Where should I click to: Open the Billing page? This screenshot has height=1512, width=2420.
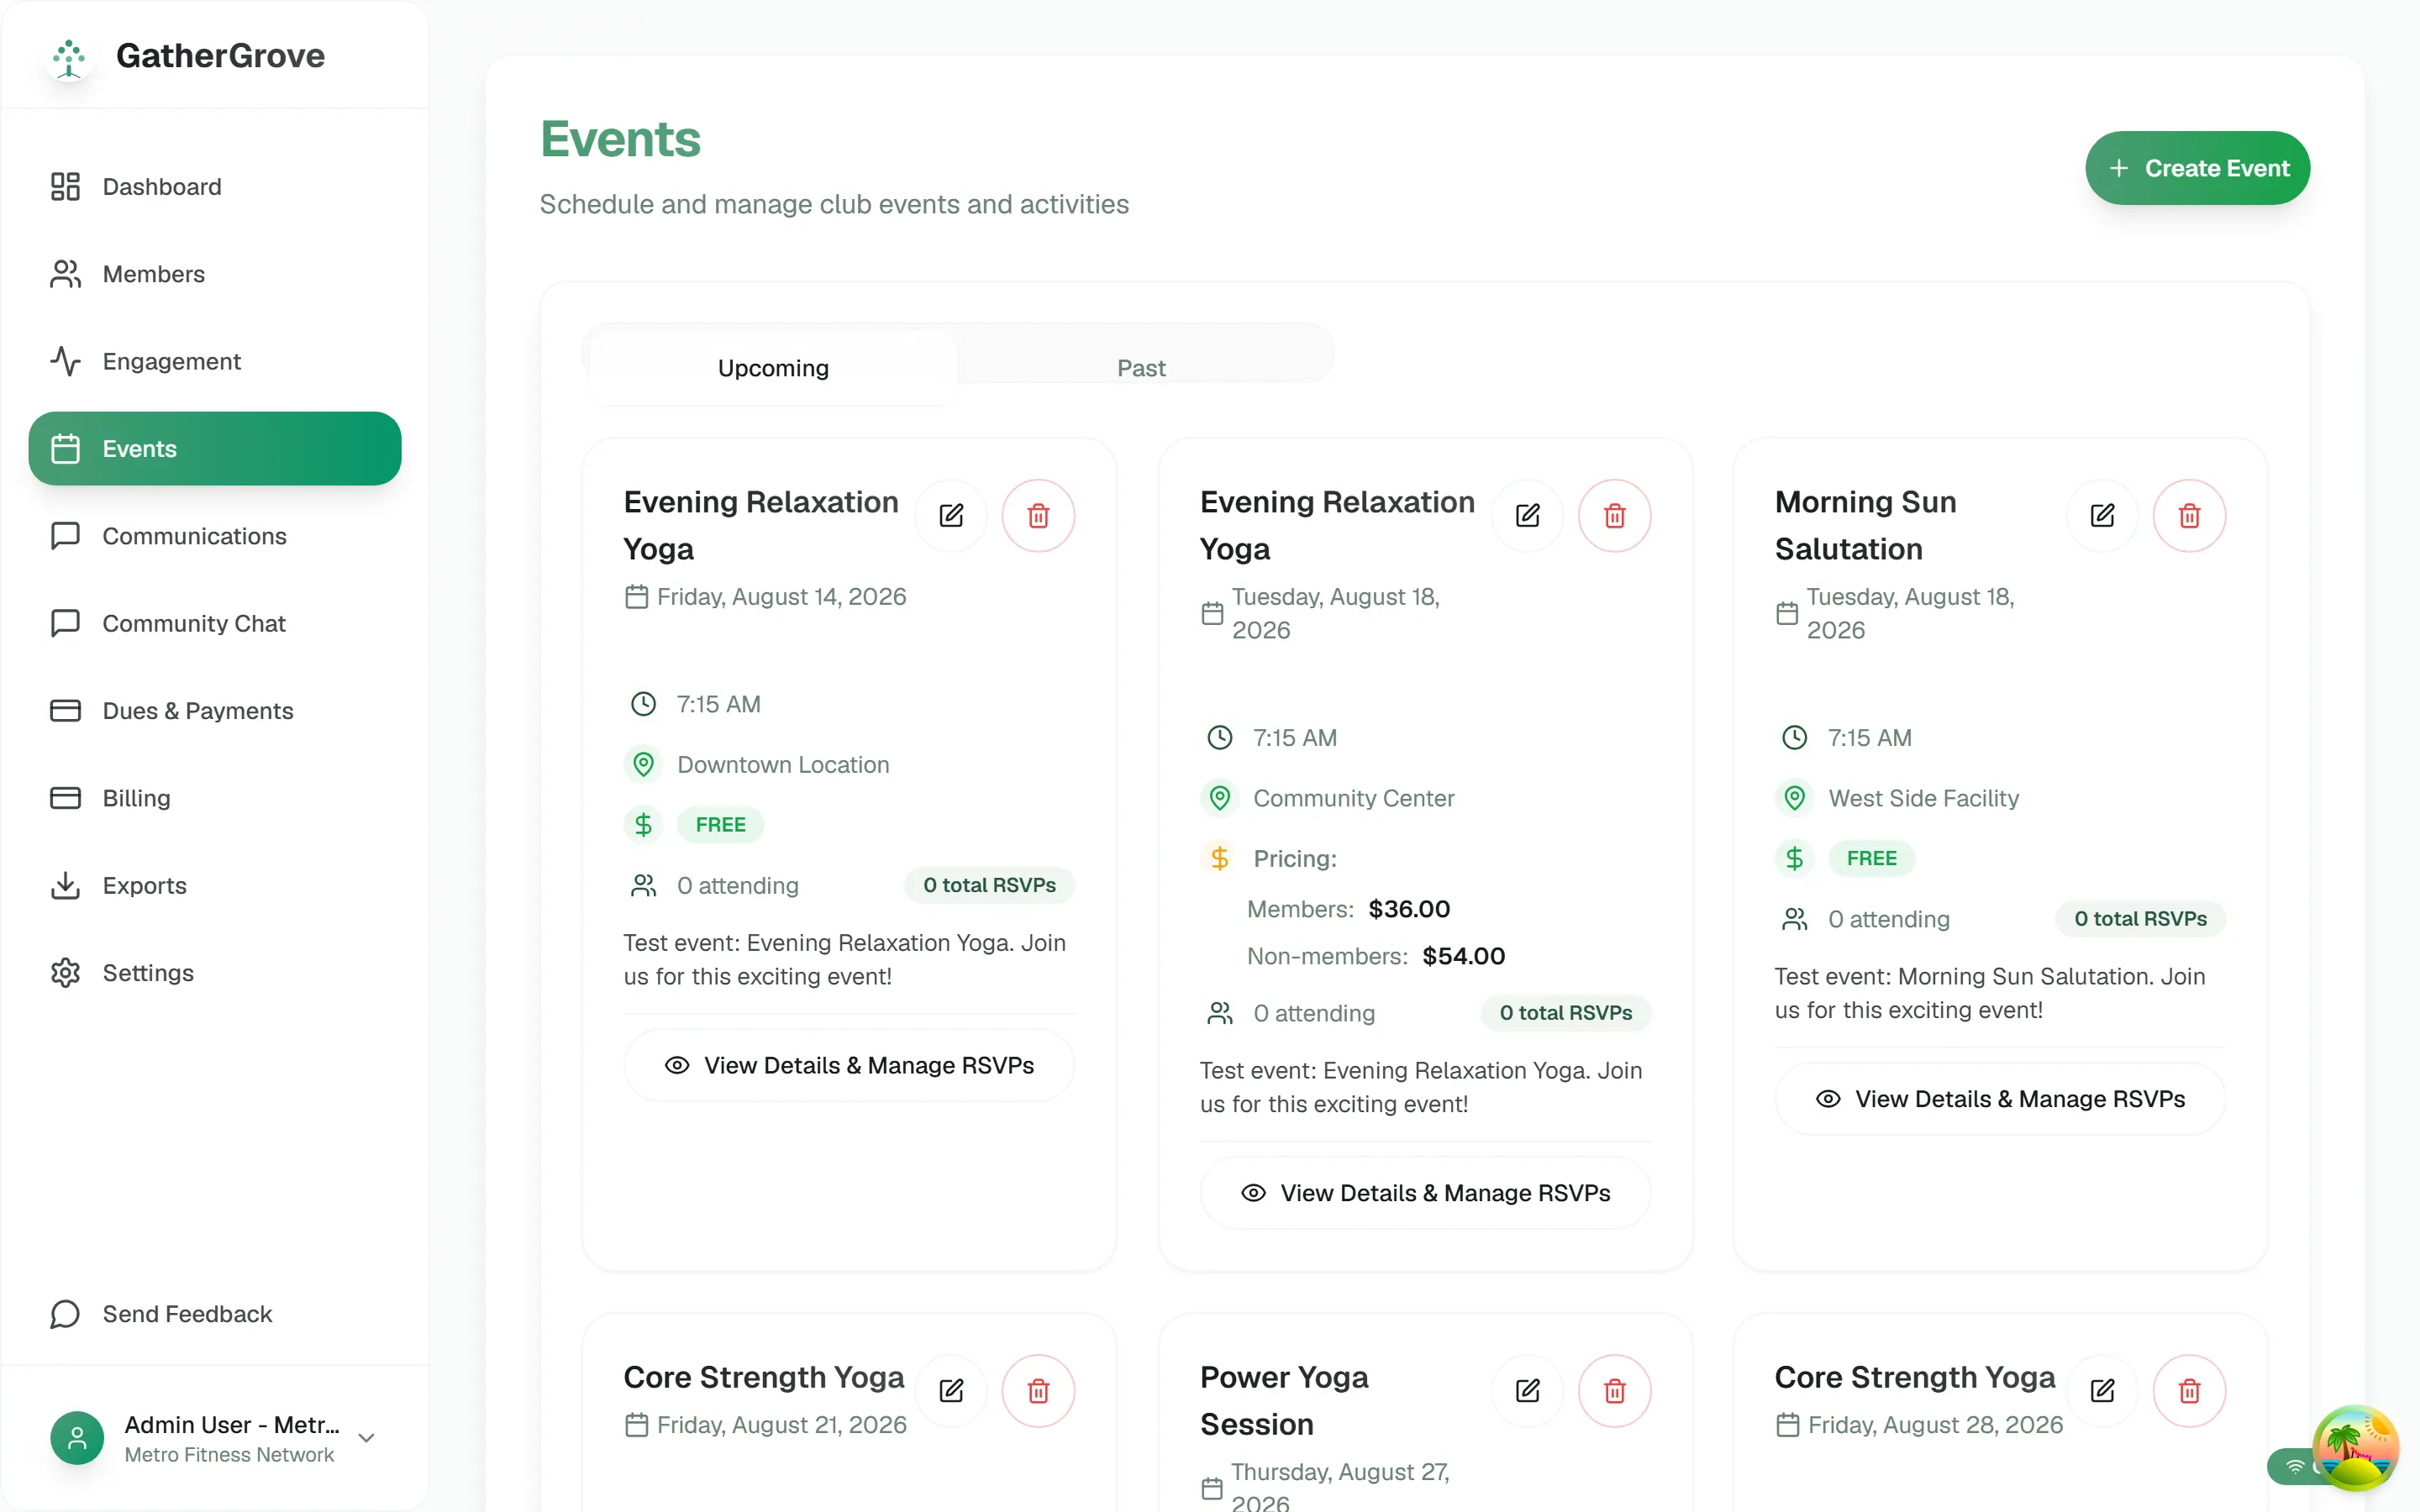point(215,798)
